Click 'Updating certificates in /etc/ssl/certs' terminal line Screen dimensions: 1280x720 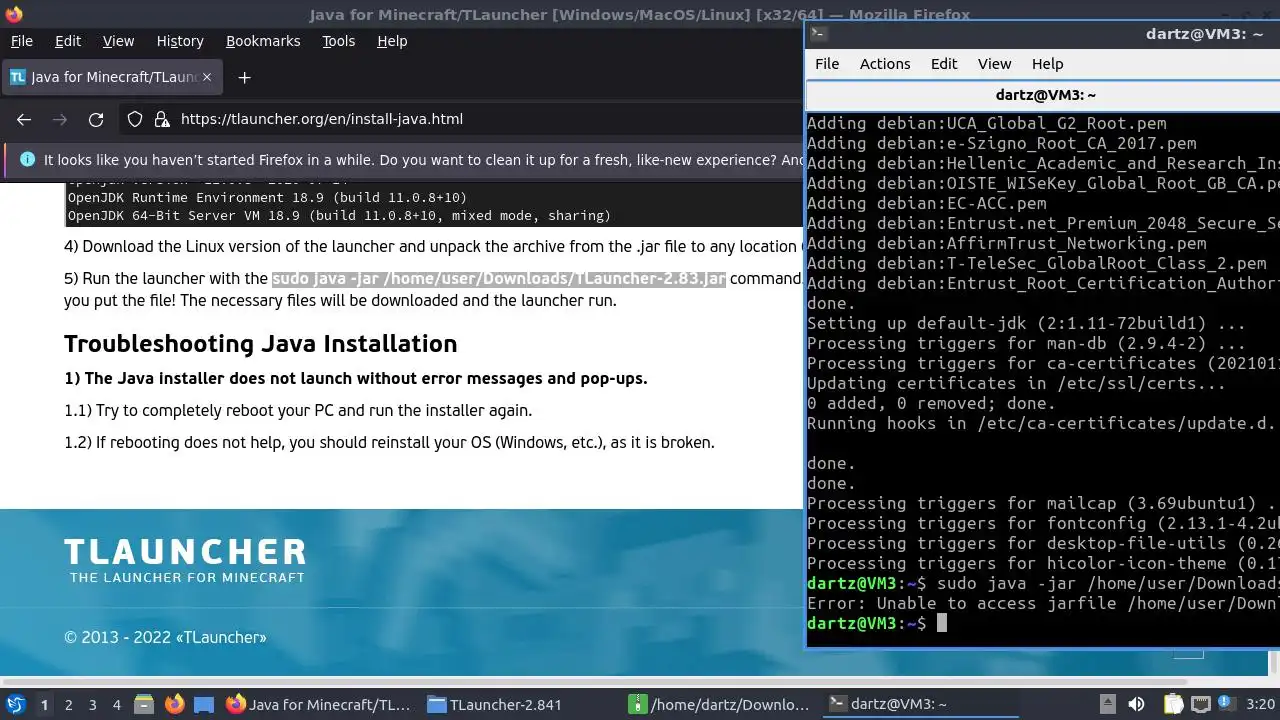point(1016,383)
